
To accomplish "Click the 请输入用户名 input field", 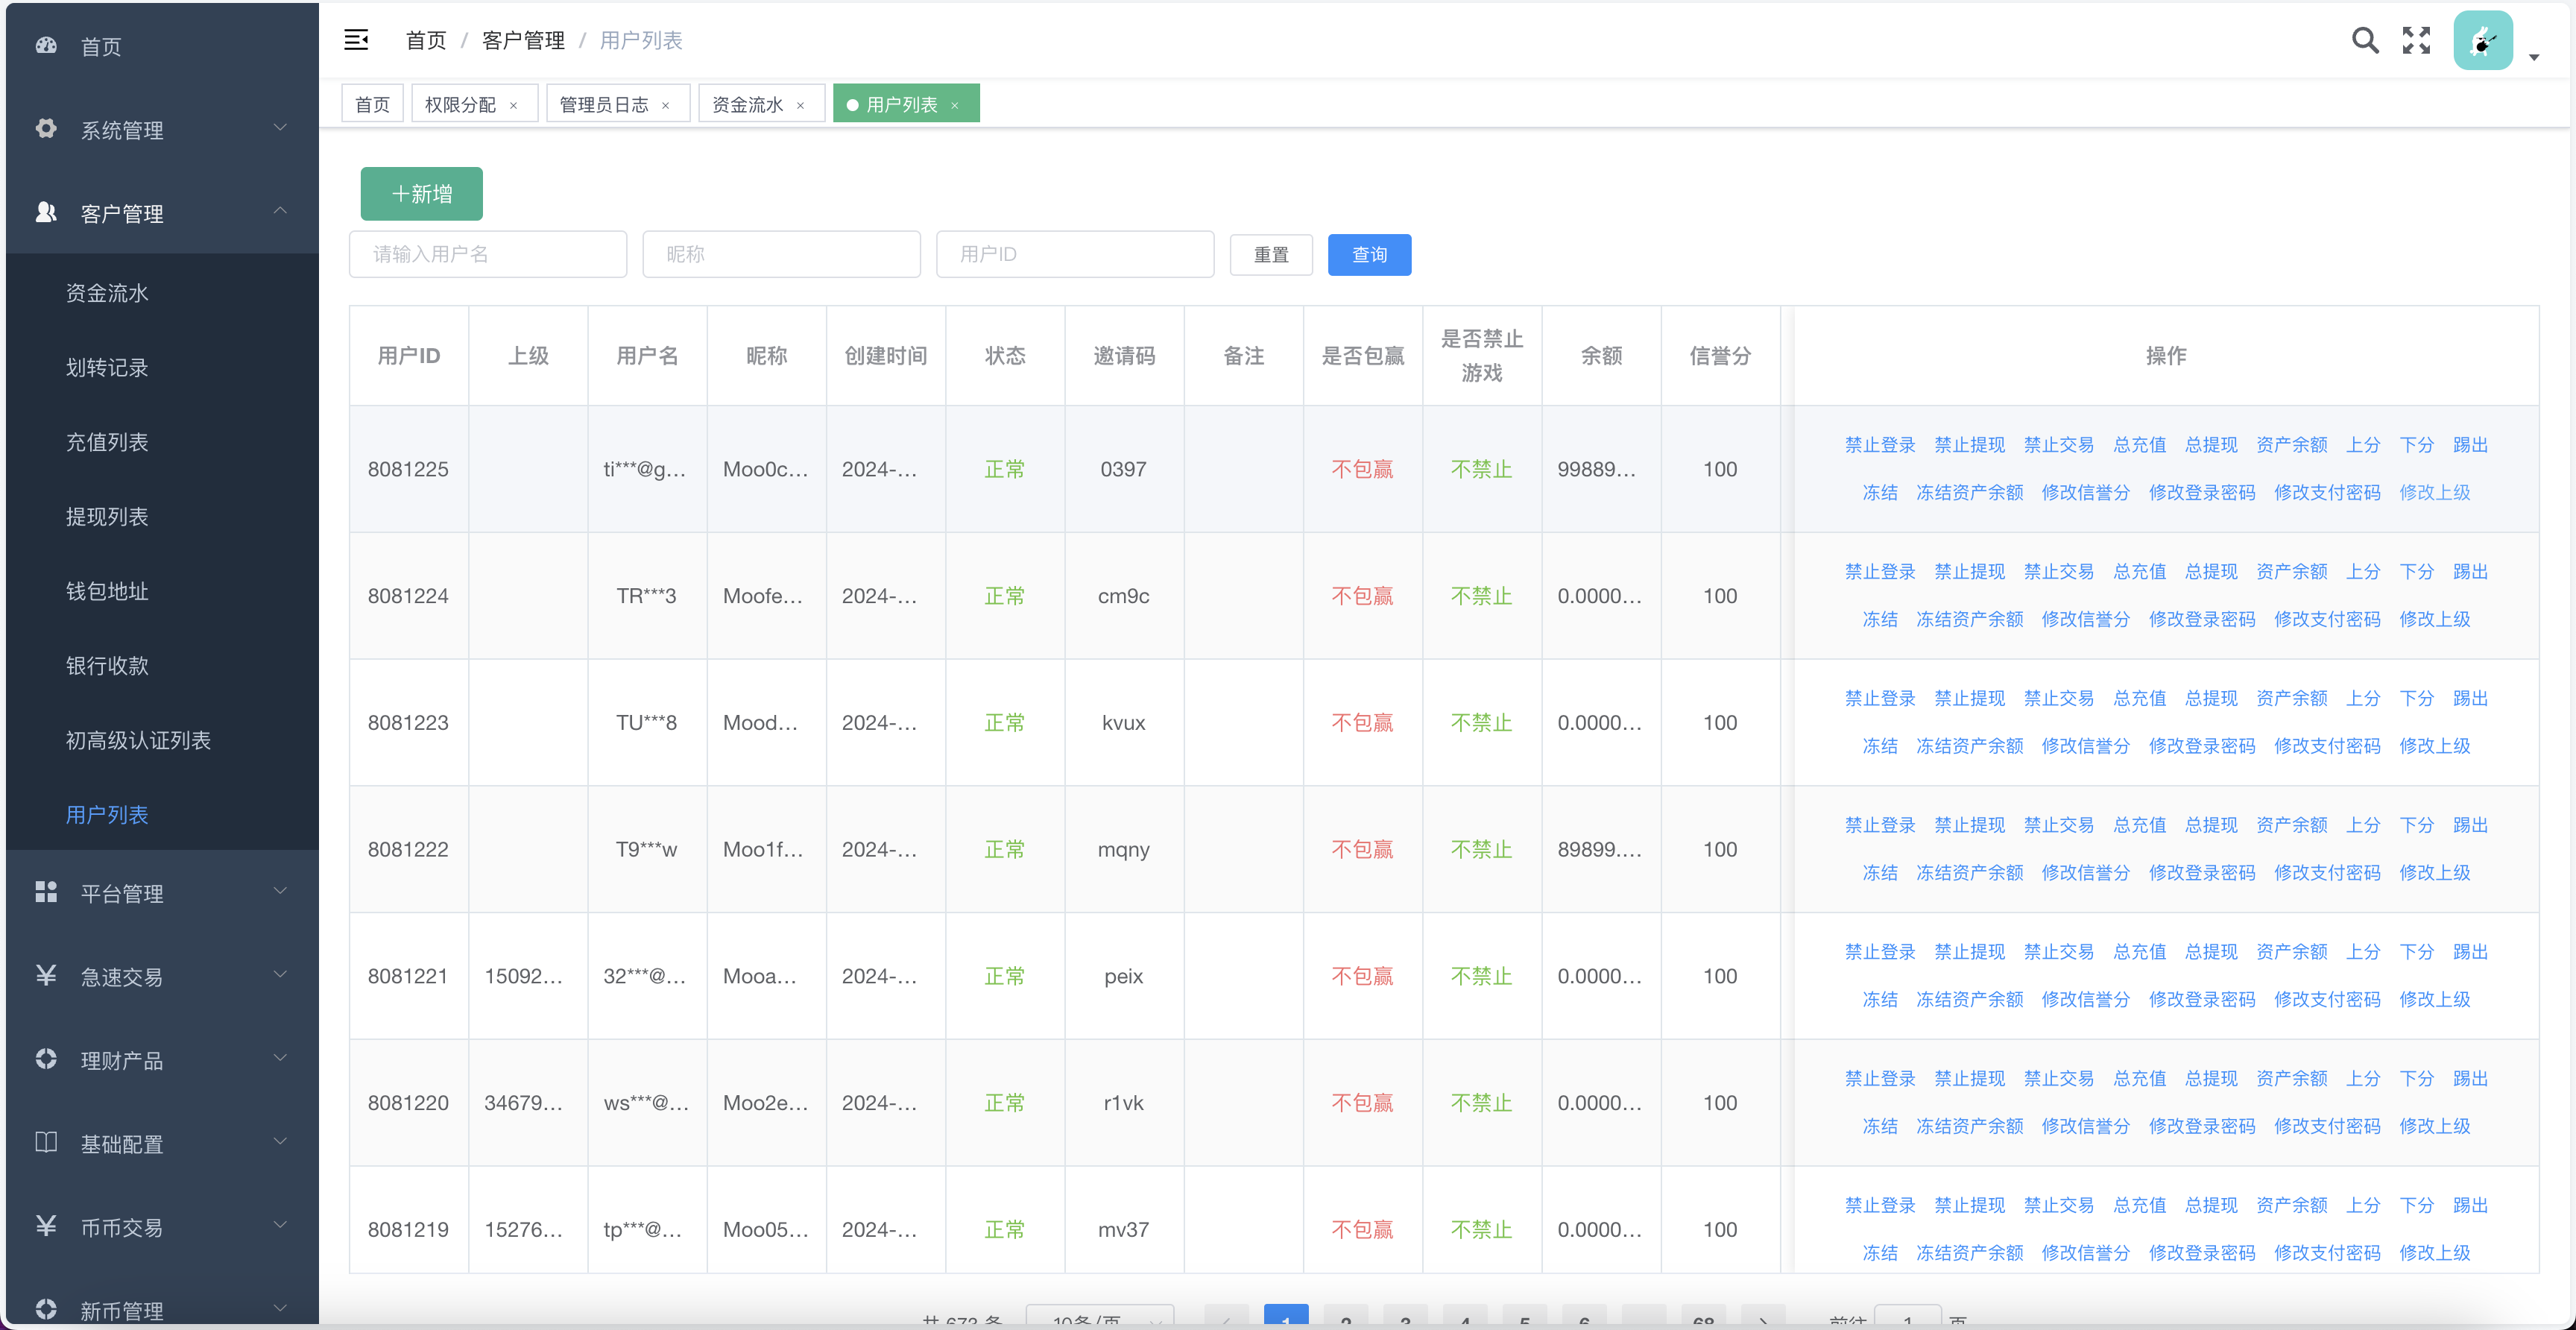I will point(488,254).
